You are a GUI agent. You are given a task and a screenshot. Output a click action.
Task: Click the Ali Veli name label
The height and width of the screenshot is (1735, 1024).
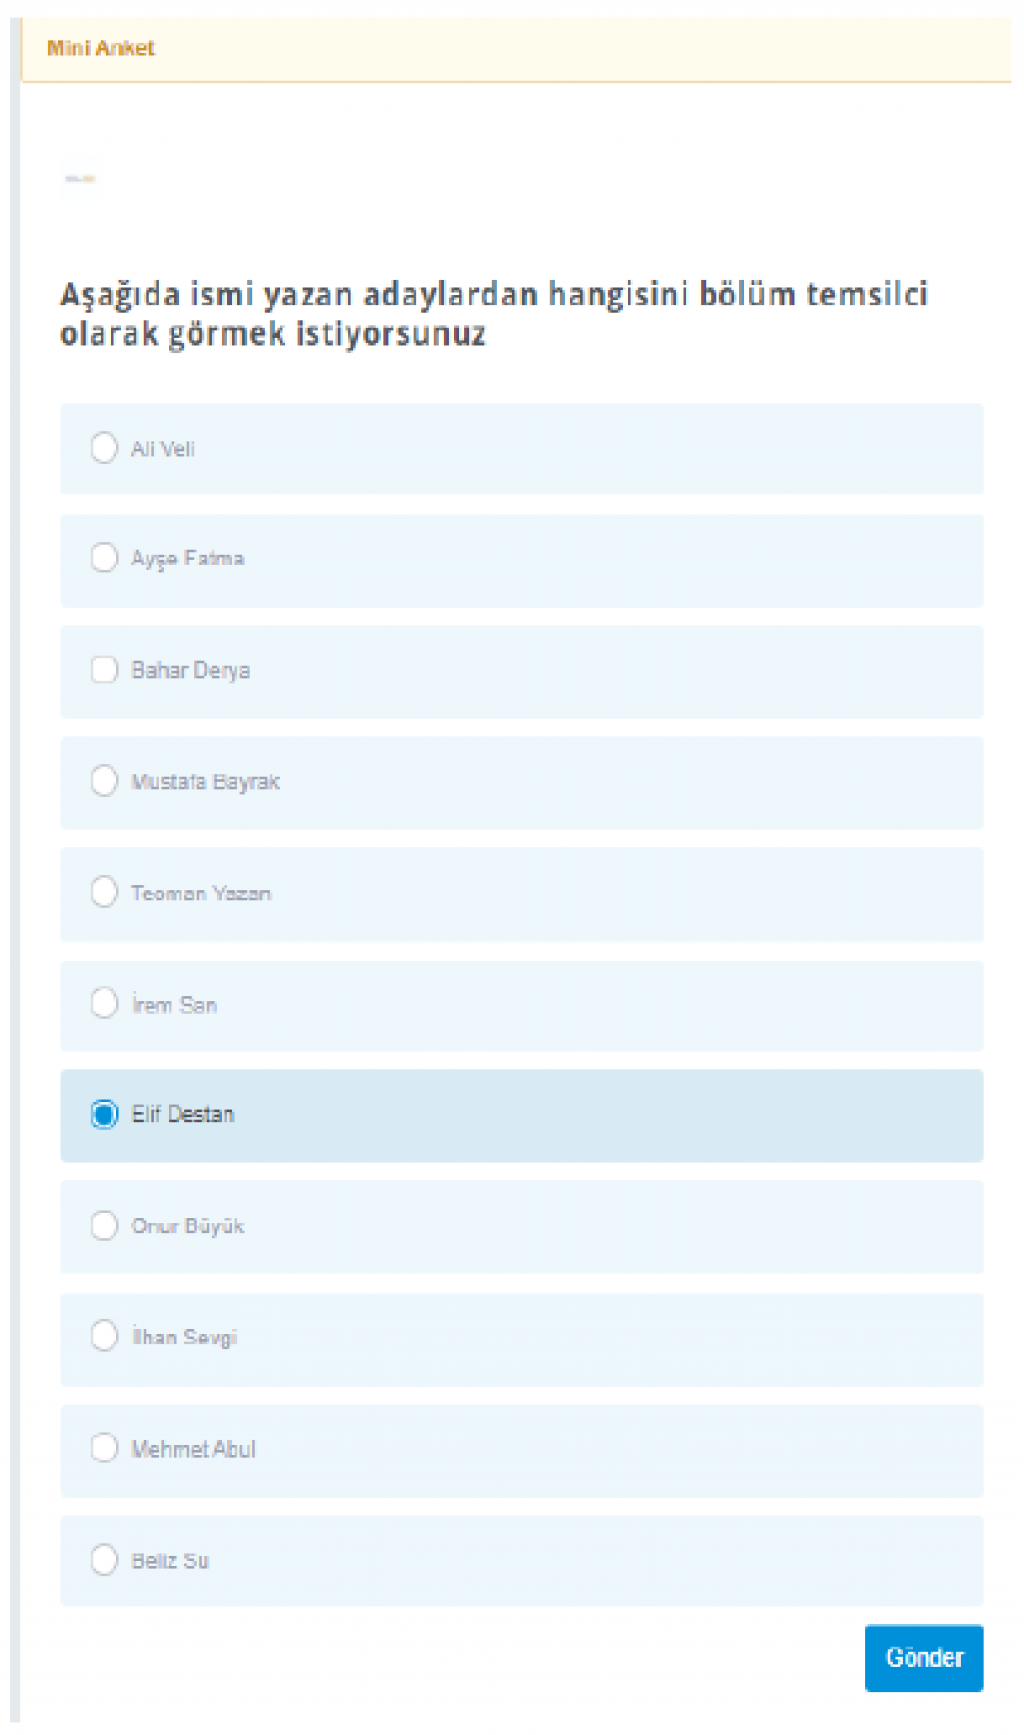163,449
